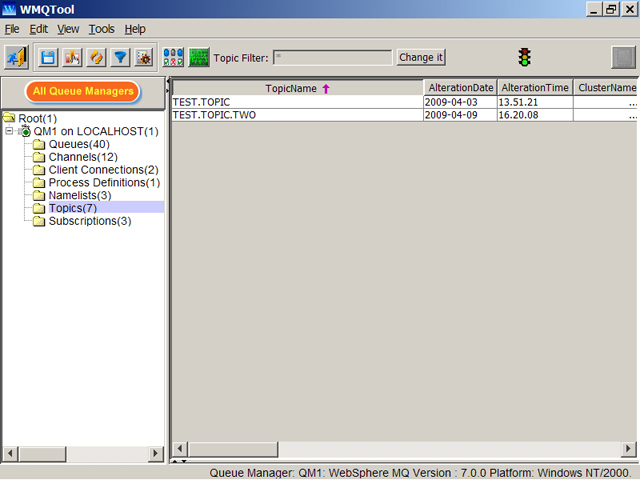Screen dimensions: 640x480
Task: Click the table pane scroll left arrow
Action: pos(180,449)
